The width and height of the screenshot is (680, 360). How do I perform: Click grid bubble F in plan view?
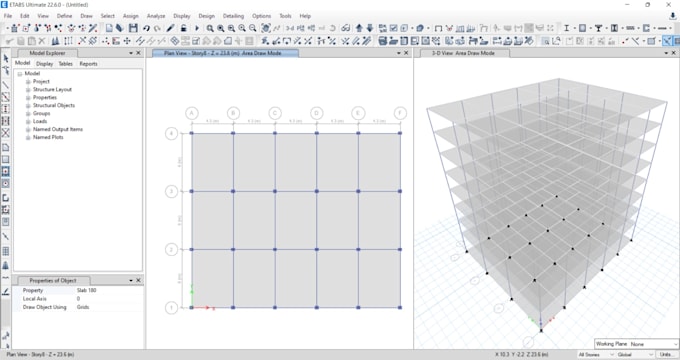click(400, 113)
